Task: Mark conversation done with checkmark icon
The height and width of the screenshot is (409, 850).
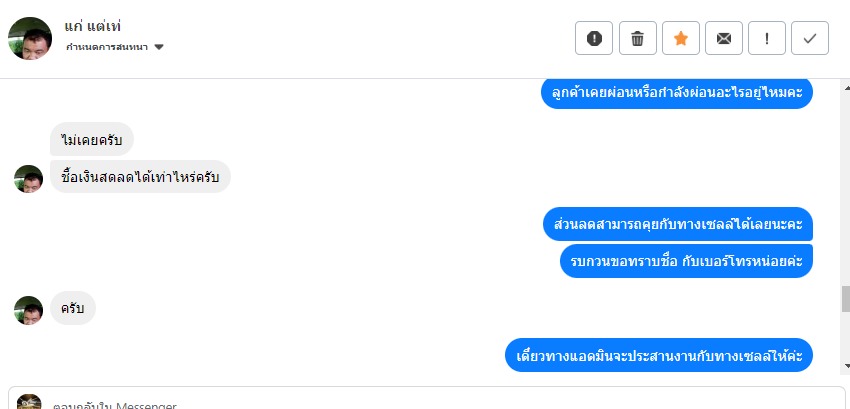Action: (809, 38)
